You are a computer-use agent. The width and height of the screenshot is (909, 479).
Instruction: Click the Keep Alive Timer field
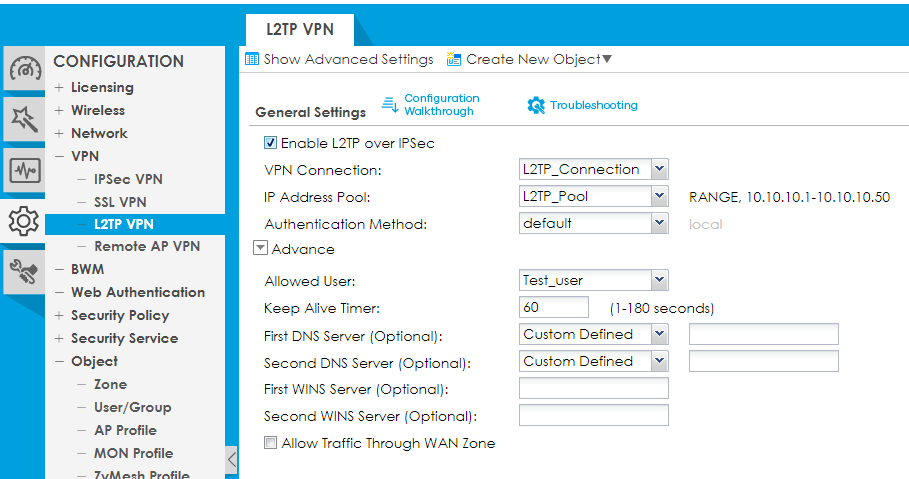click(560, 308)
